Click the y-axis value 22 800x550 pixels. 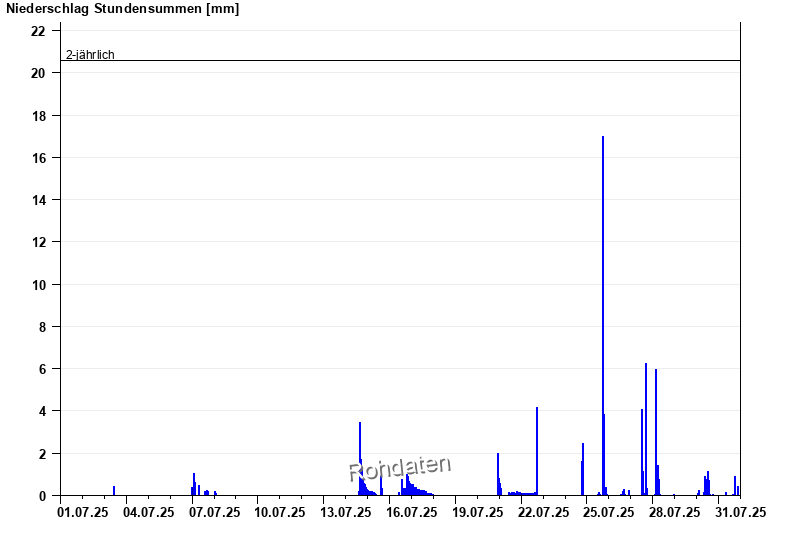tap(38, 31)
